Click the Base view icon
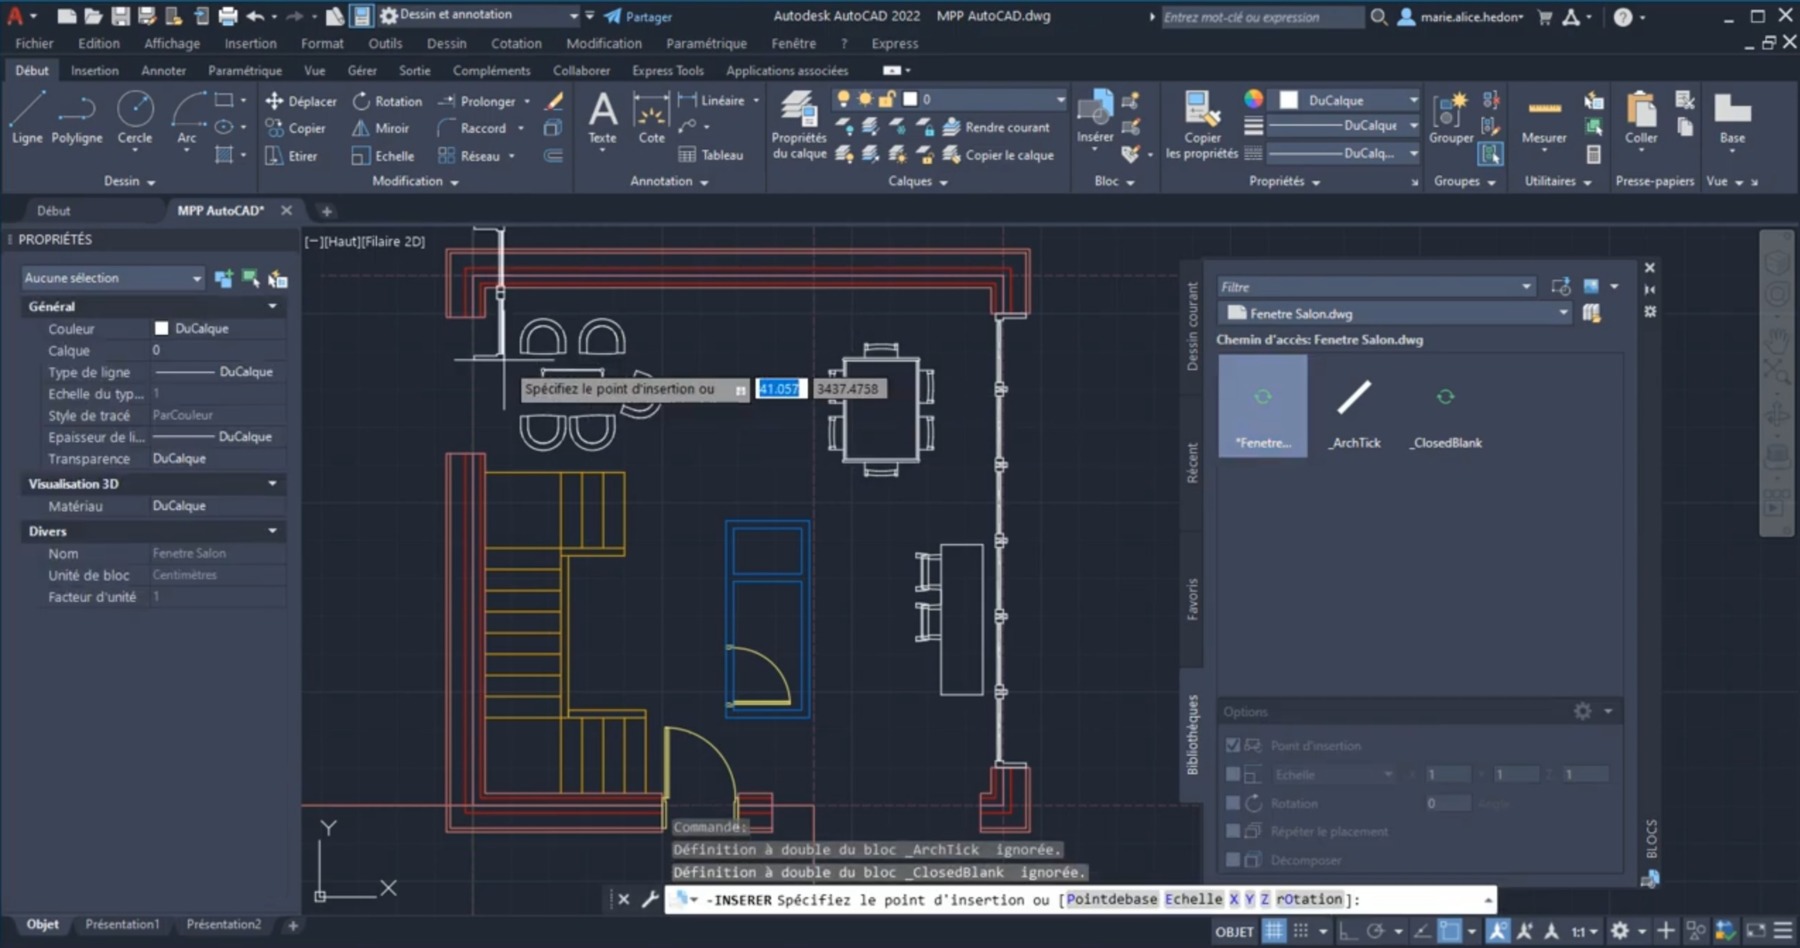This screenshot has width=1800, height=948. coord(1732,118)
